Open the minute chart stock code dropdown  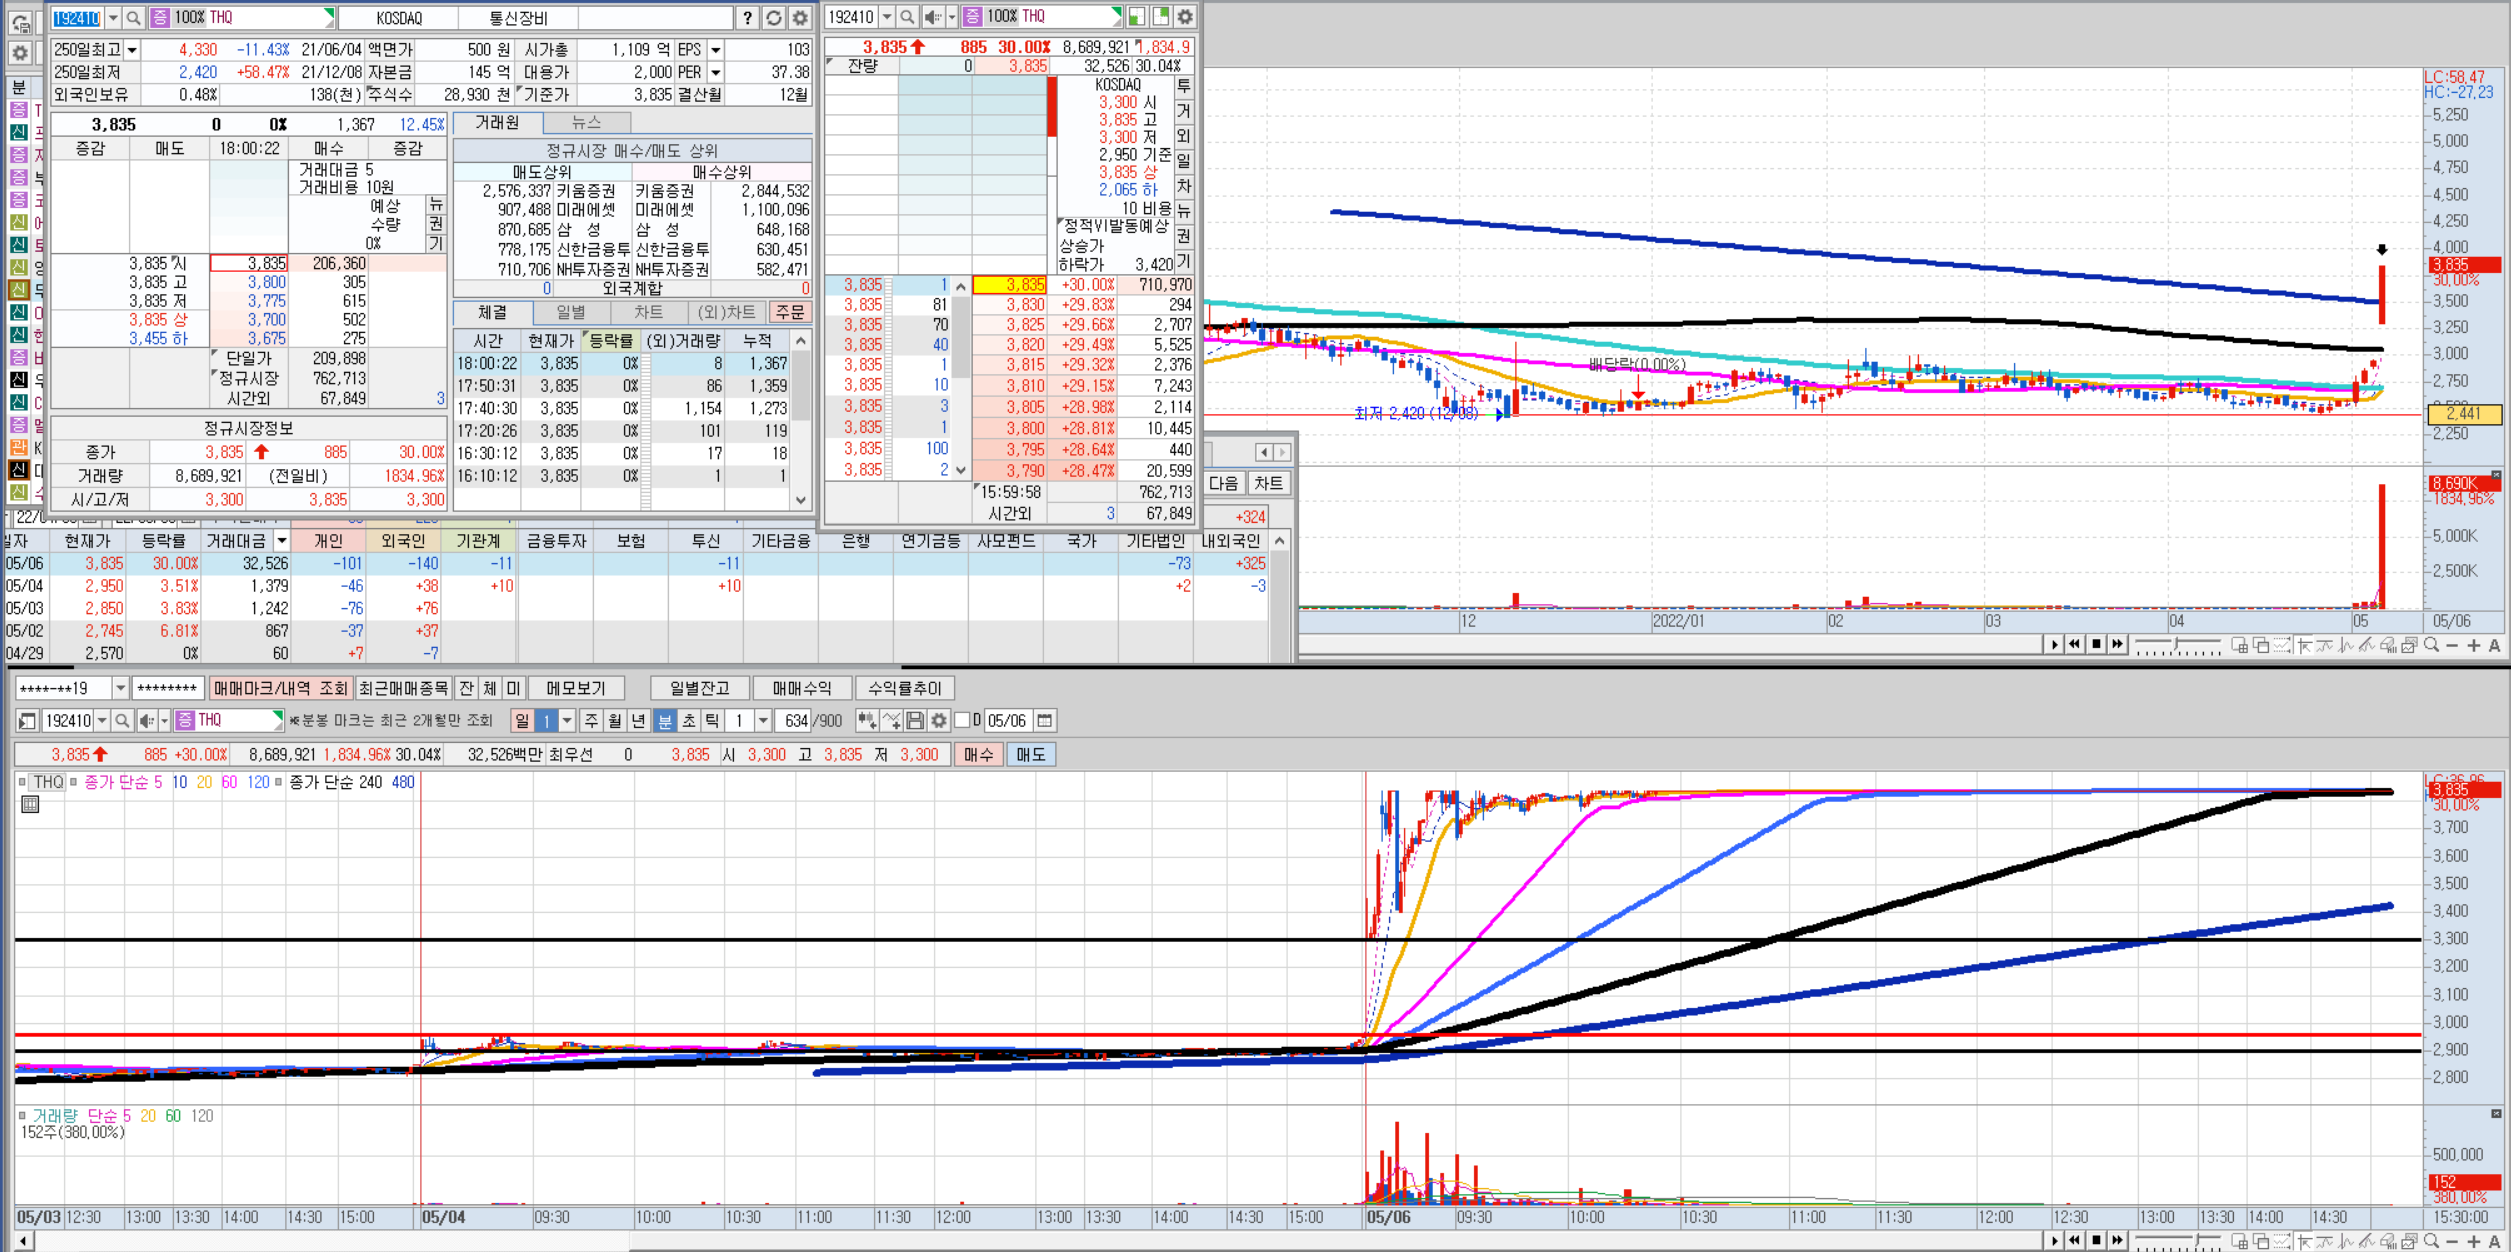(101, 720)
